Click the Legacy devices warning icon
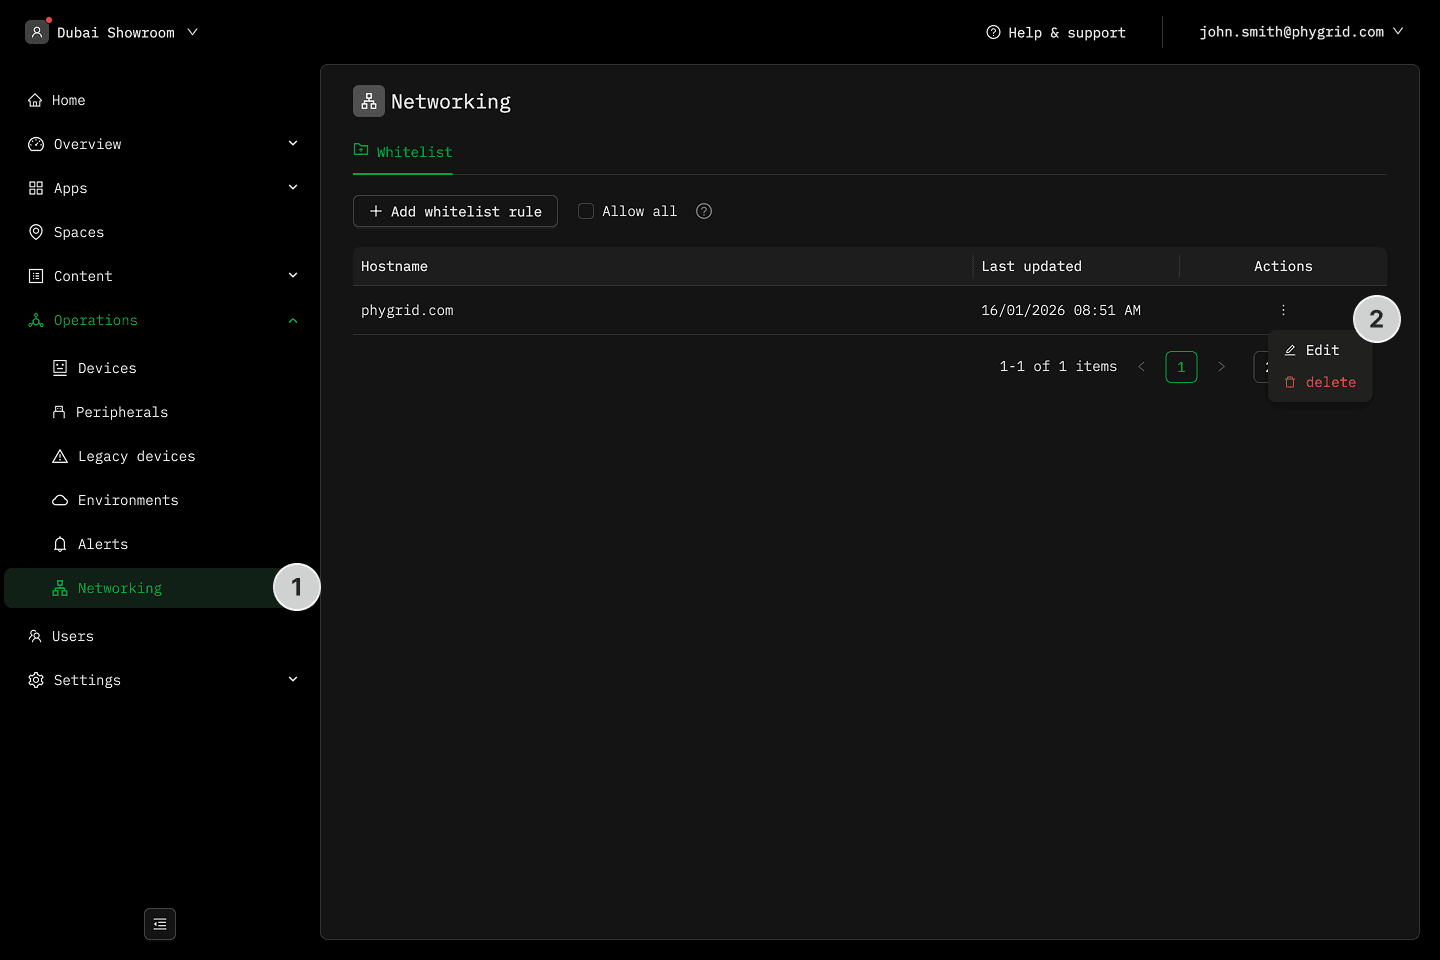Image resolution: width=1440 pixels, height=960 pixels. 60,456
